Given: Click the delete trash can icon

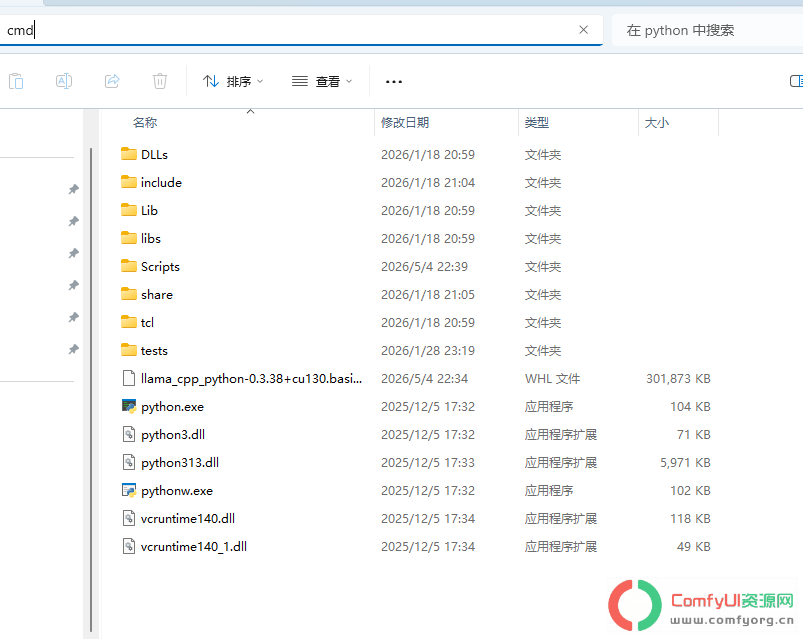Looking at the screenshot, I should click(x=160, y=81).
